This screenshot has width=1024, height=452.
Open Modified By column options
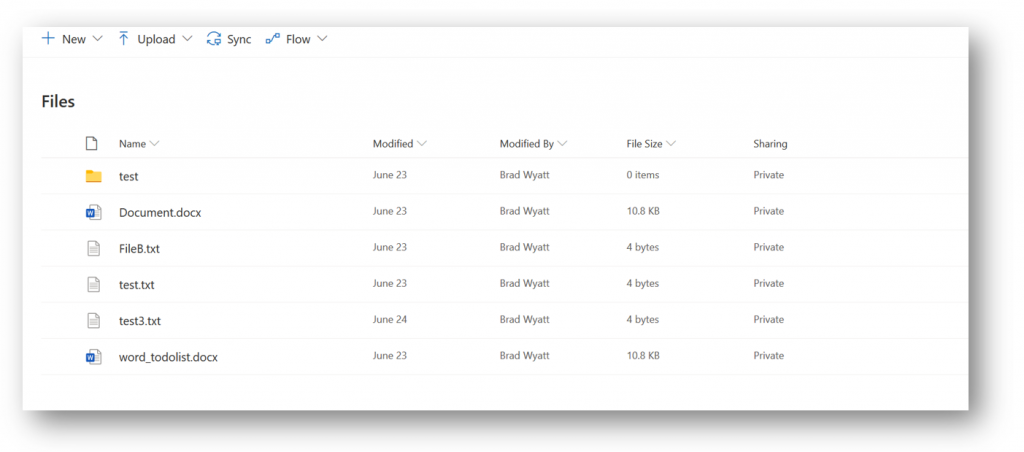coord(534,144)
